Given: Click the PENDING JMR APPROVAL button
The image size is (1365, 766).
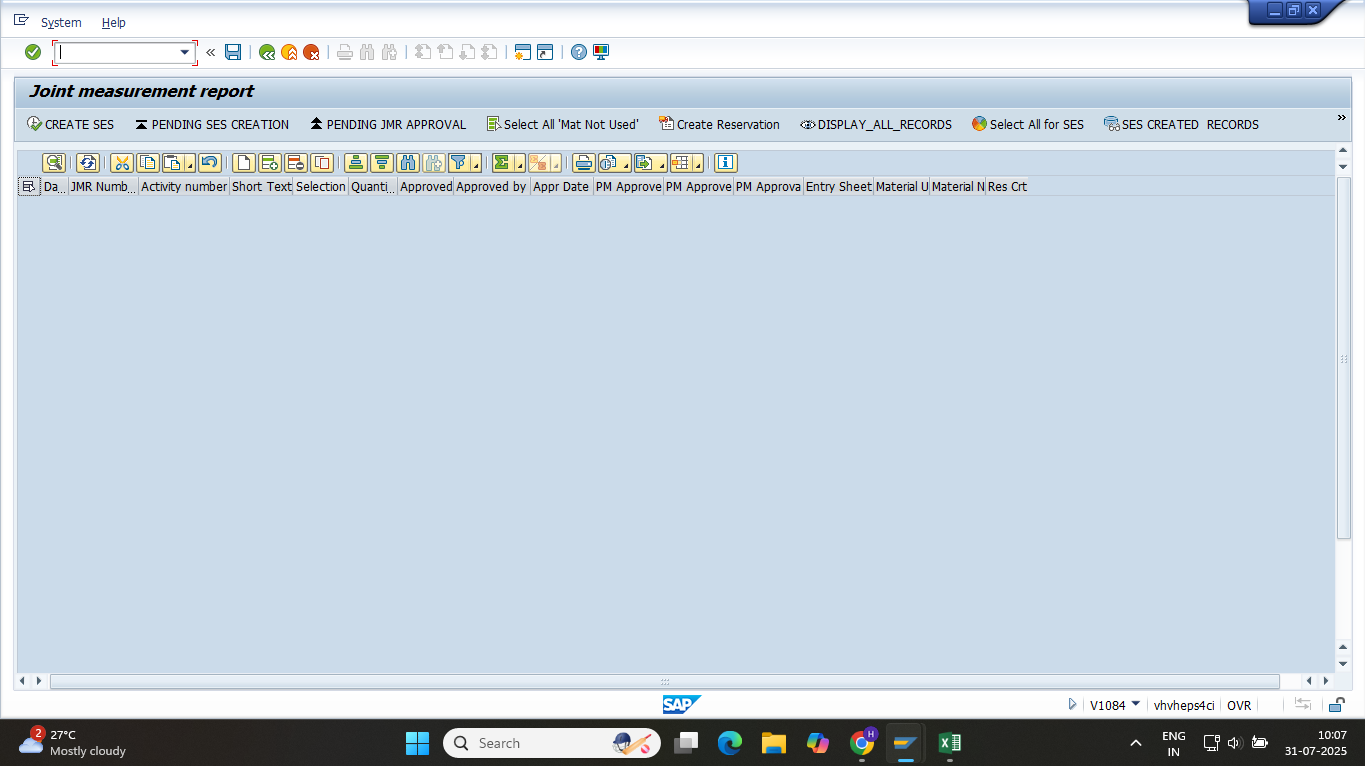Looking at the screenshot, I should (x=388, y=125).
